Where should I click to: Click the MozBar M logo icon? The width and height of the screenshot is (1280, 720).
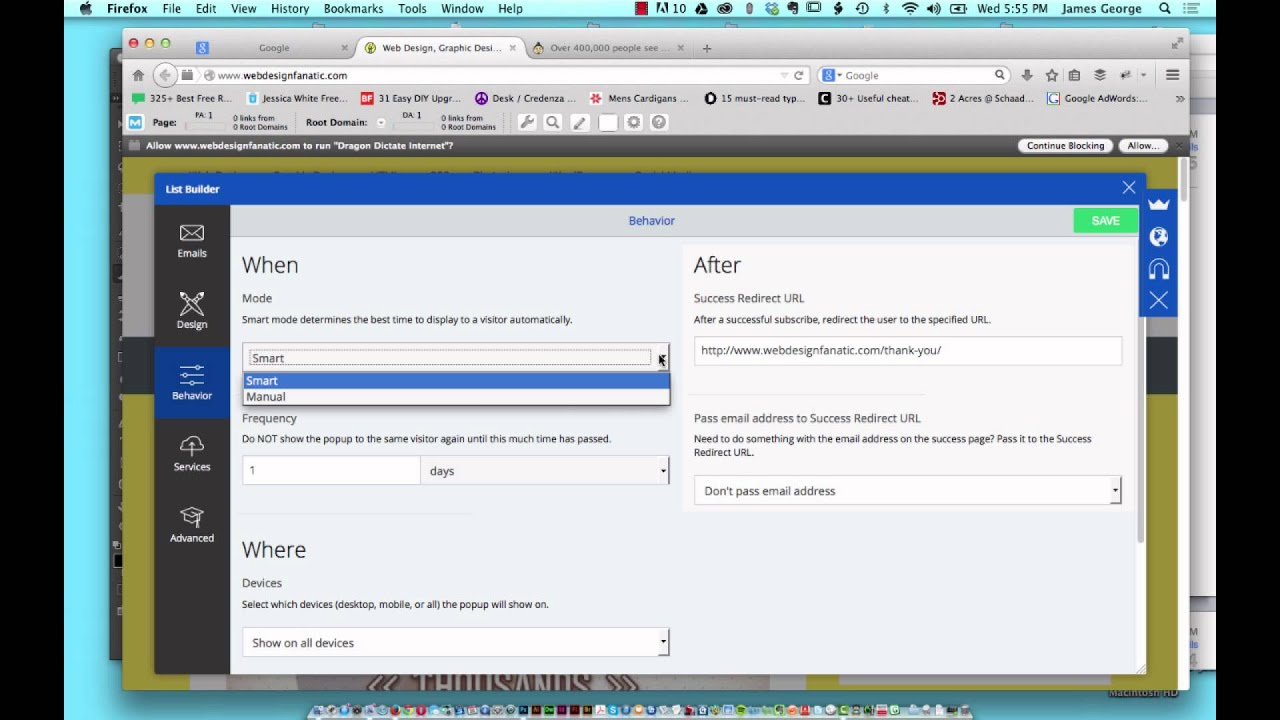click(135, 122)
